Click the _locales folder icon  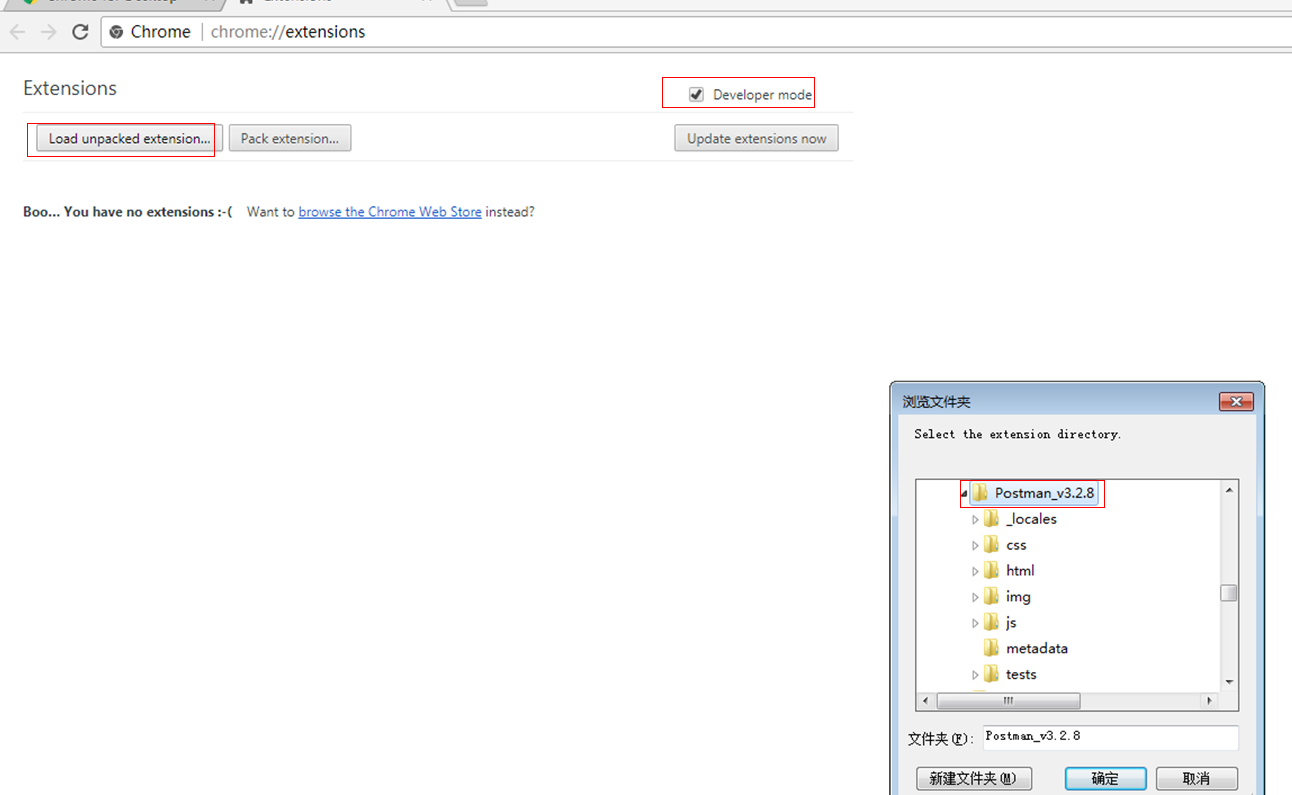[x=991, y=518]
